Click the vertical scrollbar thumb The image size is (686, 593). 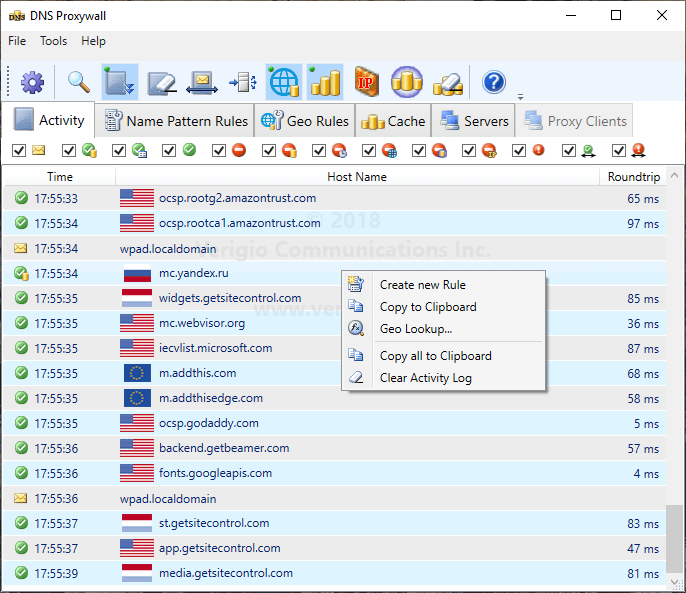pos(675,539)
